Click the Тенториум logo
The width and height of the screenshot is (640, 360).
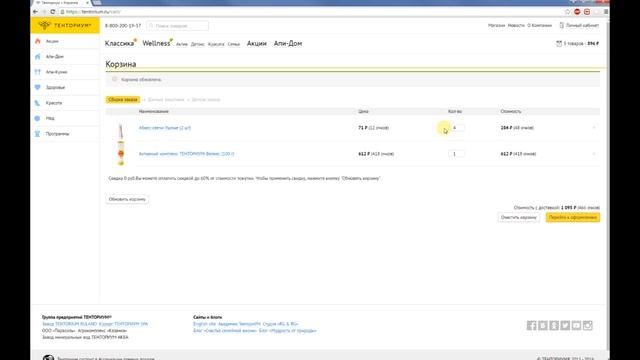pyautogui.click(x=65, y=25)
